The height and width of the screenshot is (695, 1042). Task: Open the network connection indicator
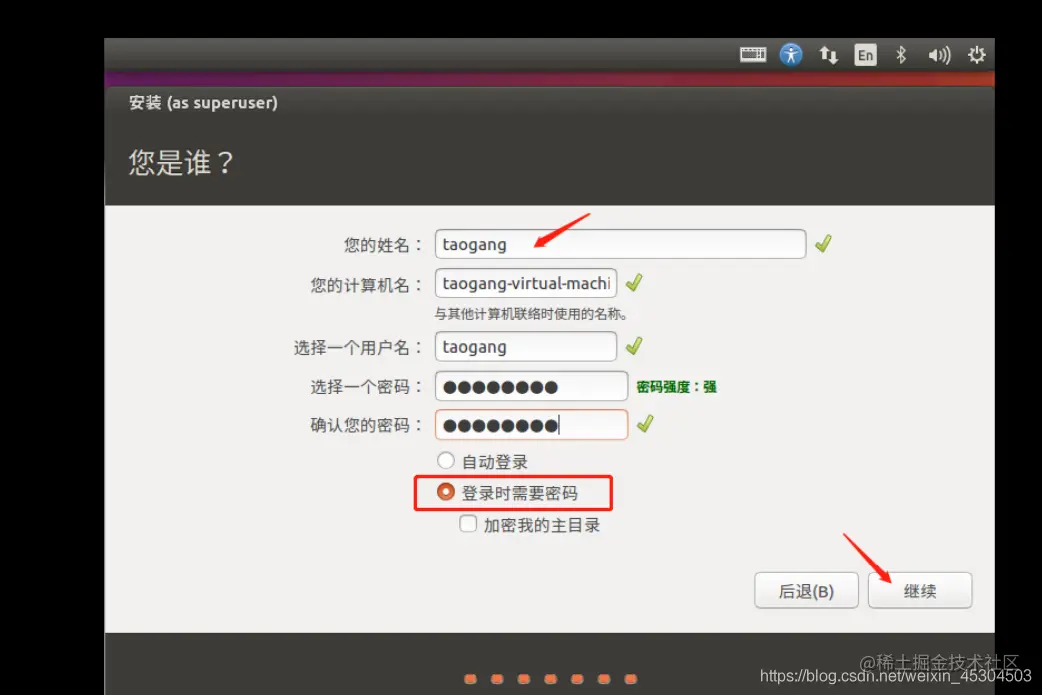(x=828, y=54)
